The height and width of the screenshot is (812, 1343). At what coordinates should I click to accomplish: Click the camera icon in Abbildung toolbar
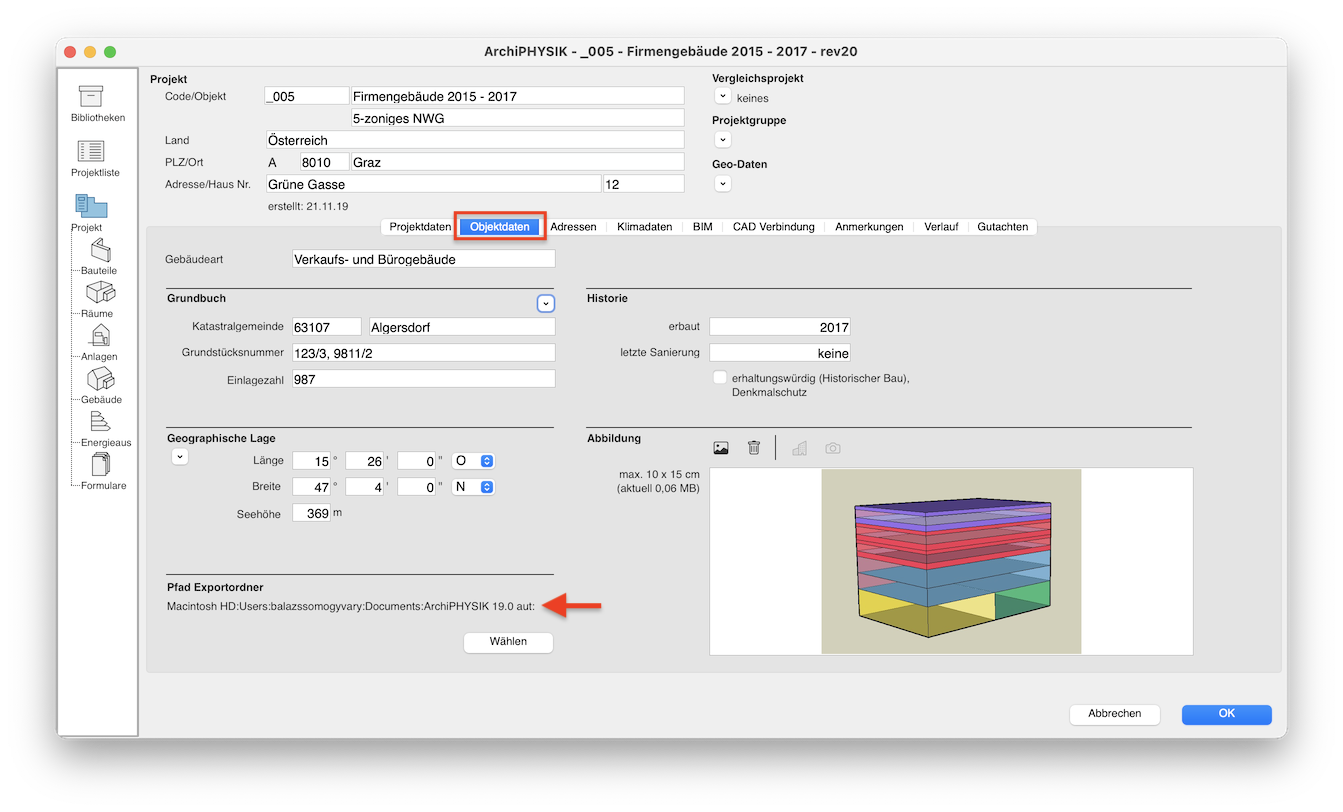[833, 448]
